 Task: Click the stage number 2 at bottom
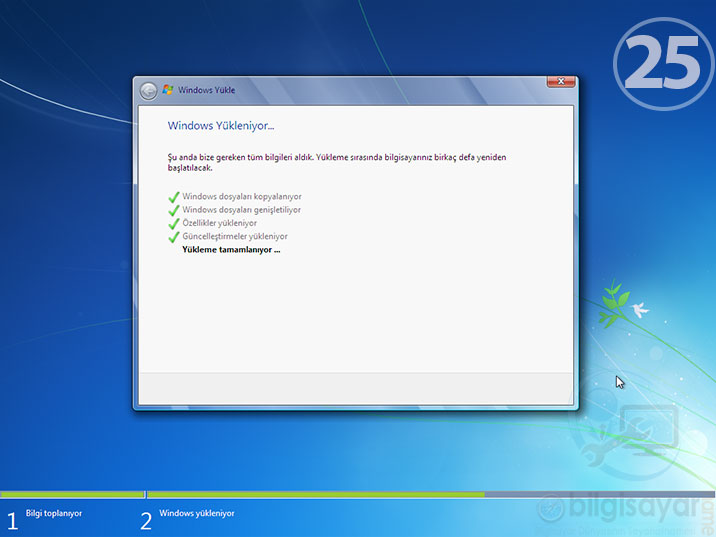pyautogui.click(x=146, y=521)
